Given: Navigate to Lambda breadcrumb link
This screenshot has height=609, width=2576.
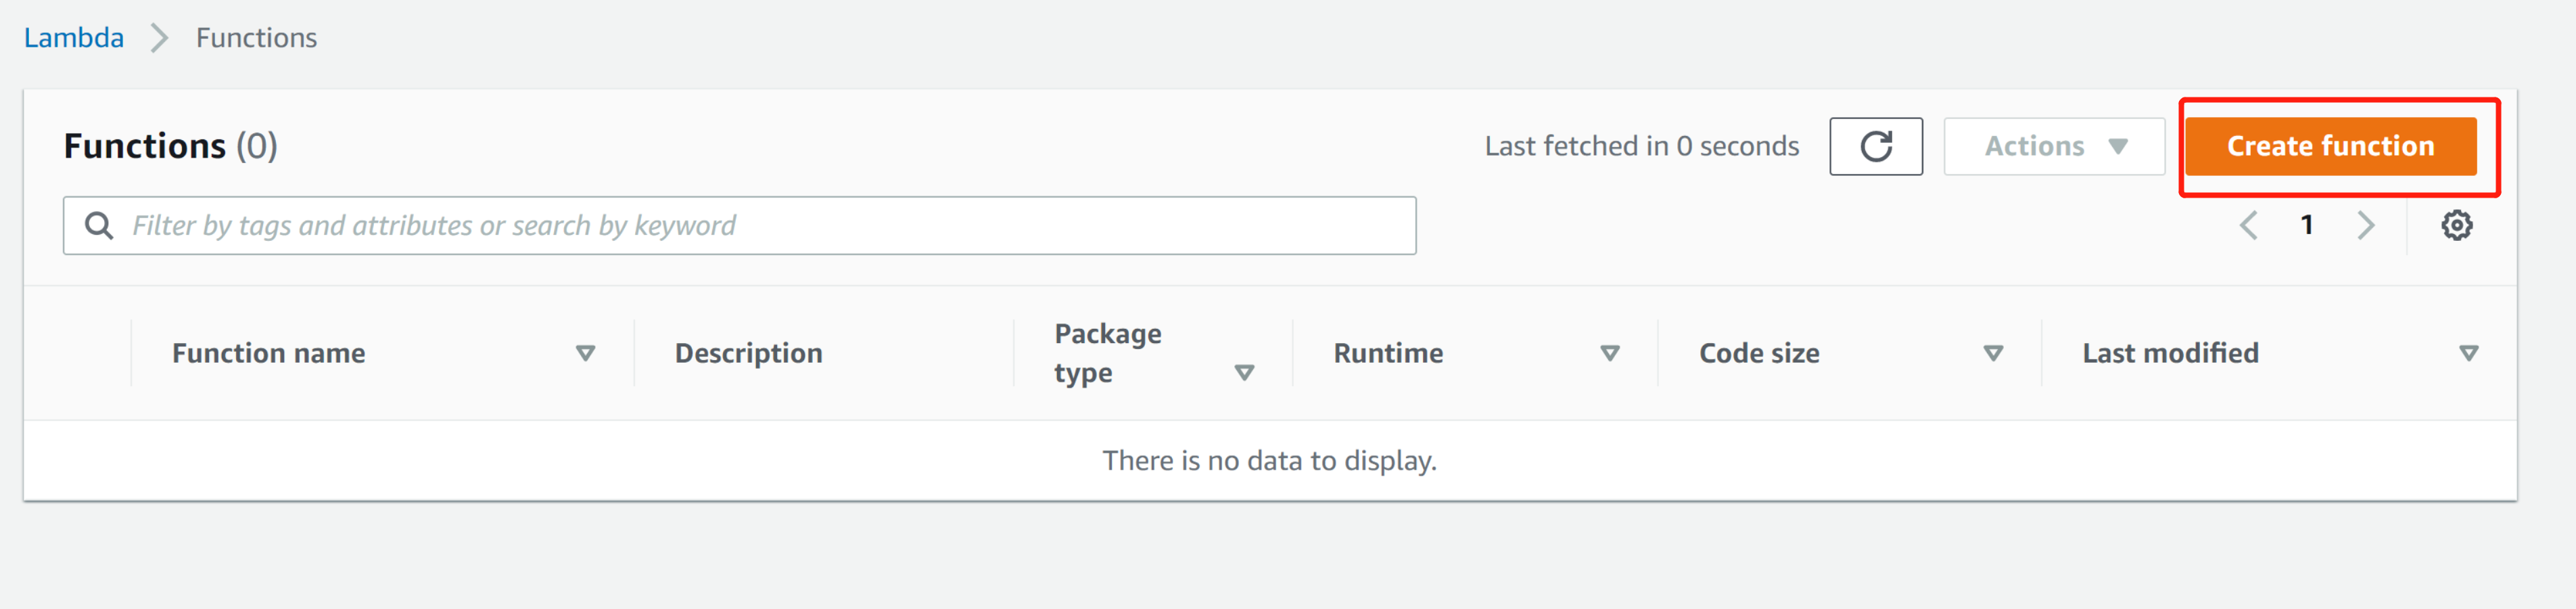Looking at the screenshot, I should tap(74, 38).
